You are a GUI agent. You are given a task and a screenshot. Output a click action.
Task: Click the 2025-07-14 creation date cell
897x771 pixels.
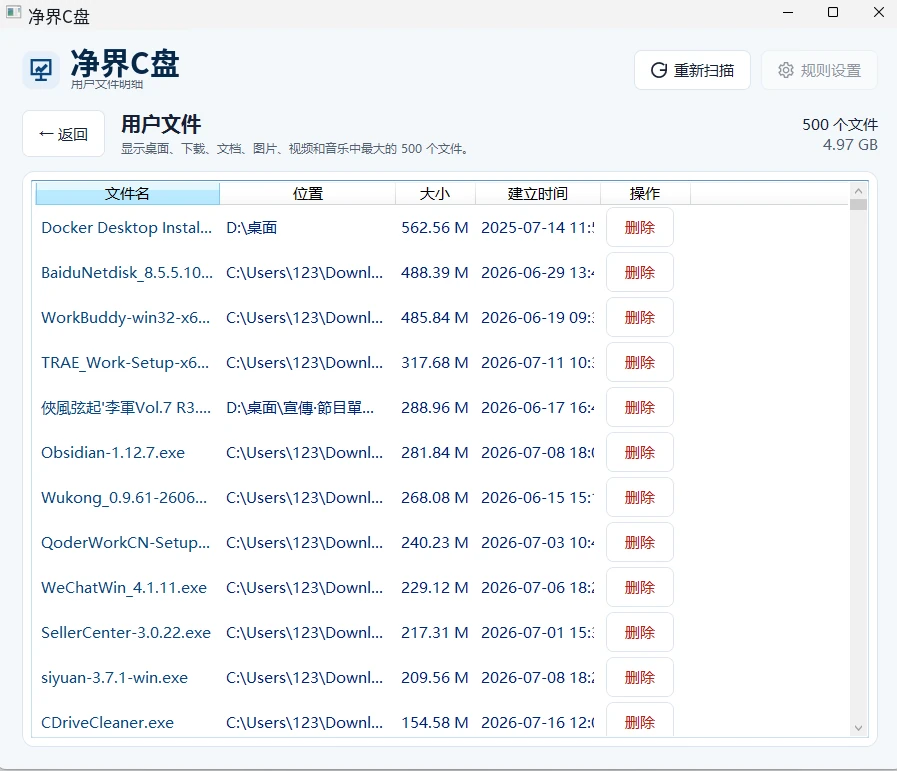538,228
